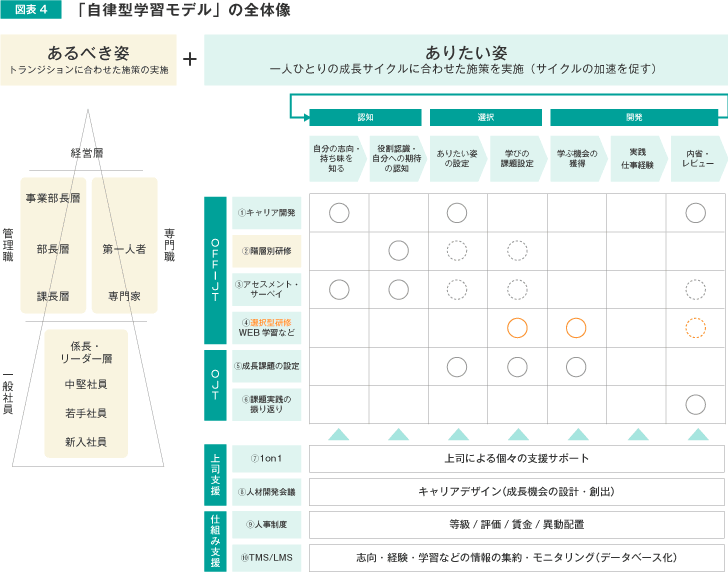Screen dimensions: 728x586
Task: Click キャリア開発 circle under 自分の志向
Action: point(339,213)
